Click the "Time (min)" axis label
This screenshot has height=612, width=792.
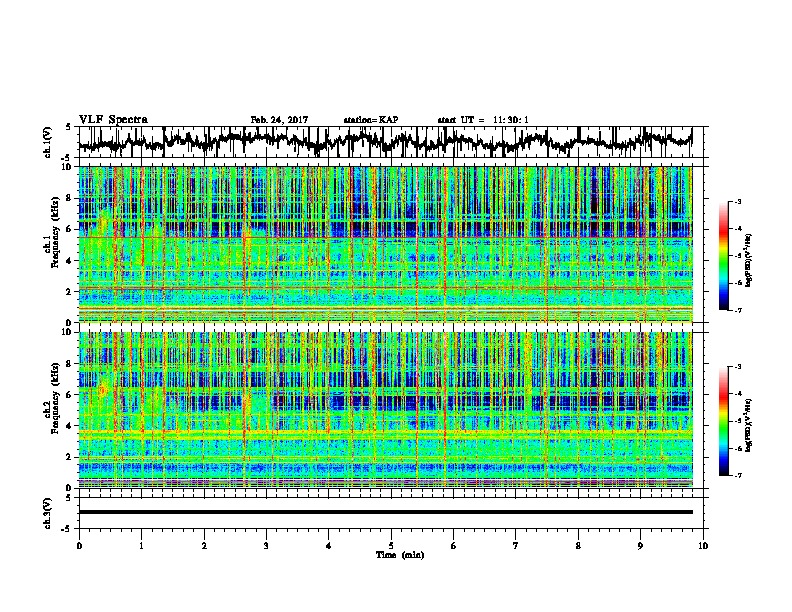pos(400,555)
